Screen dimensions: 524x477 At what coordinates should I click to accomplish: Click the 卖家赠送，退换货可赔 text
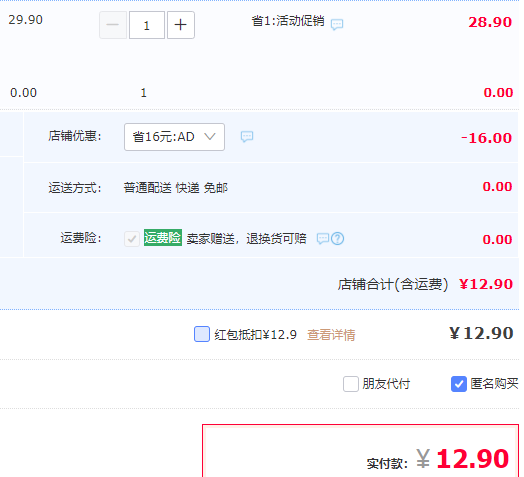246,239
